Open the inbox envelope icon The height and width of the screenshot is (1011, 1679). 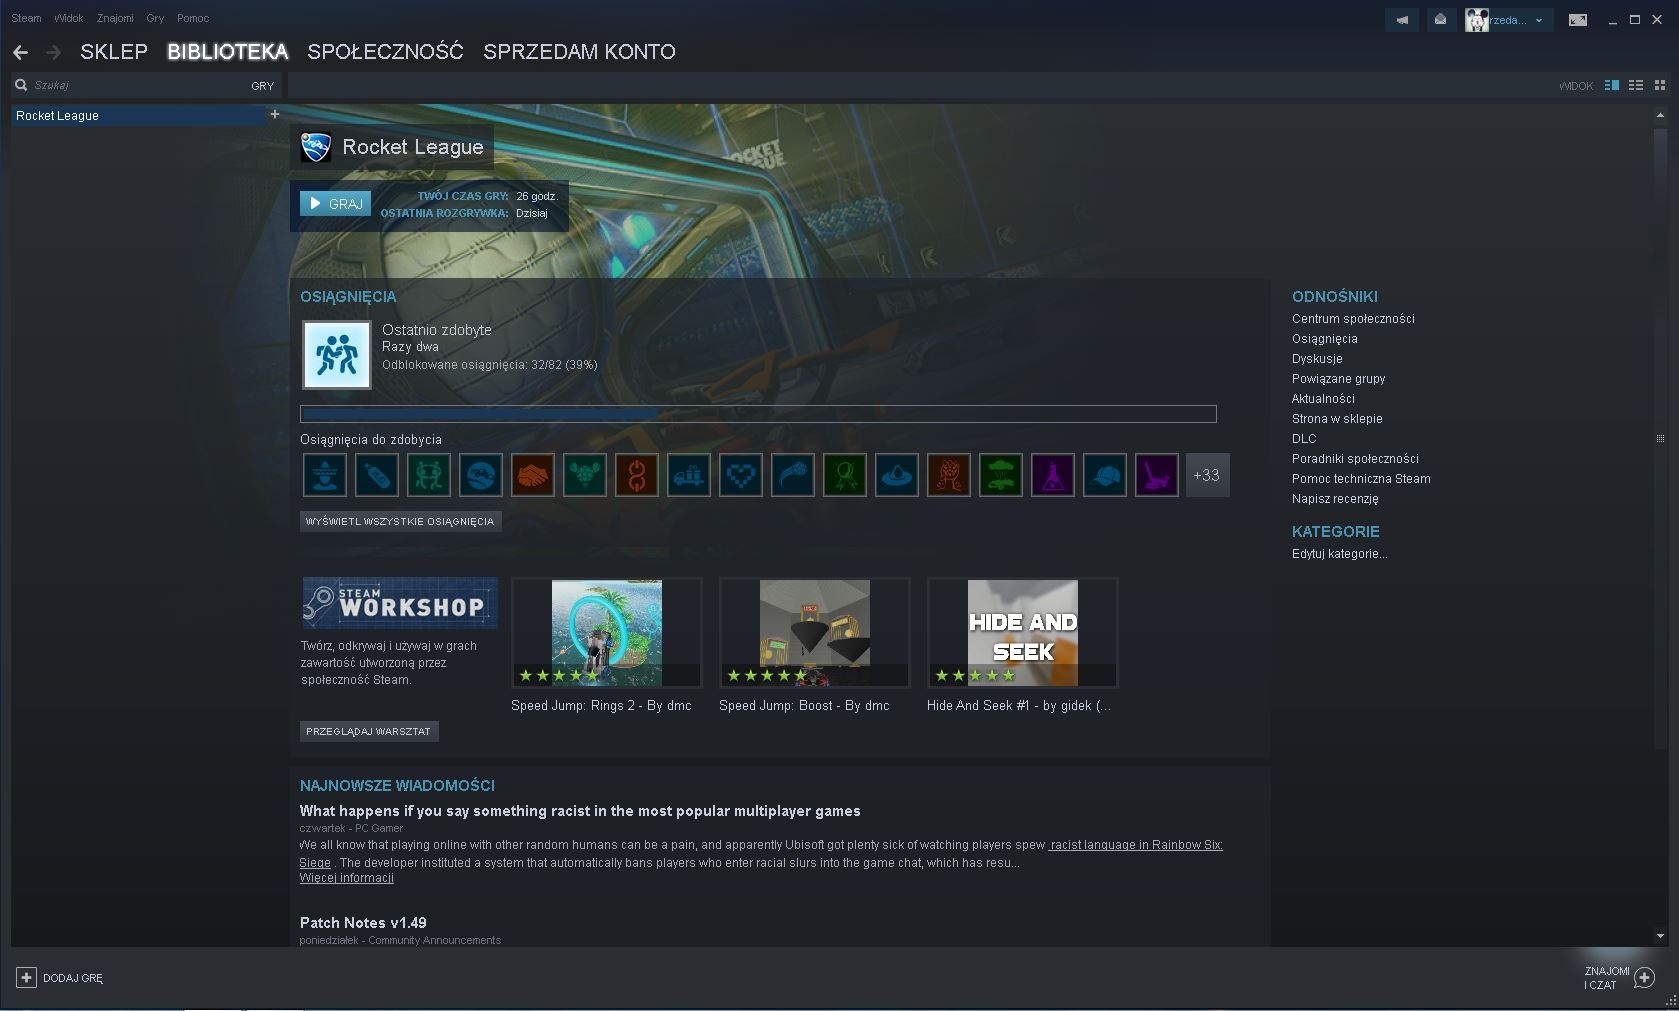pos(1440,19)
